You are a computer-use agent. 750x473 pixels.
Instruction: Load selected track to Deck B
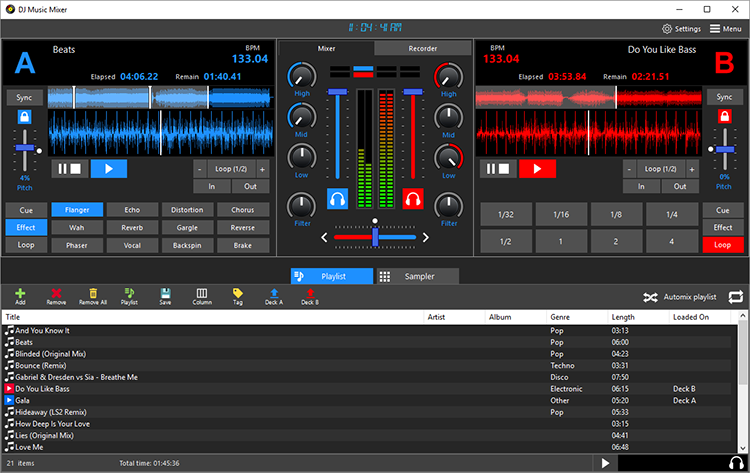[309, 295]
